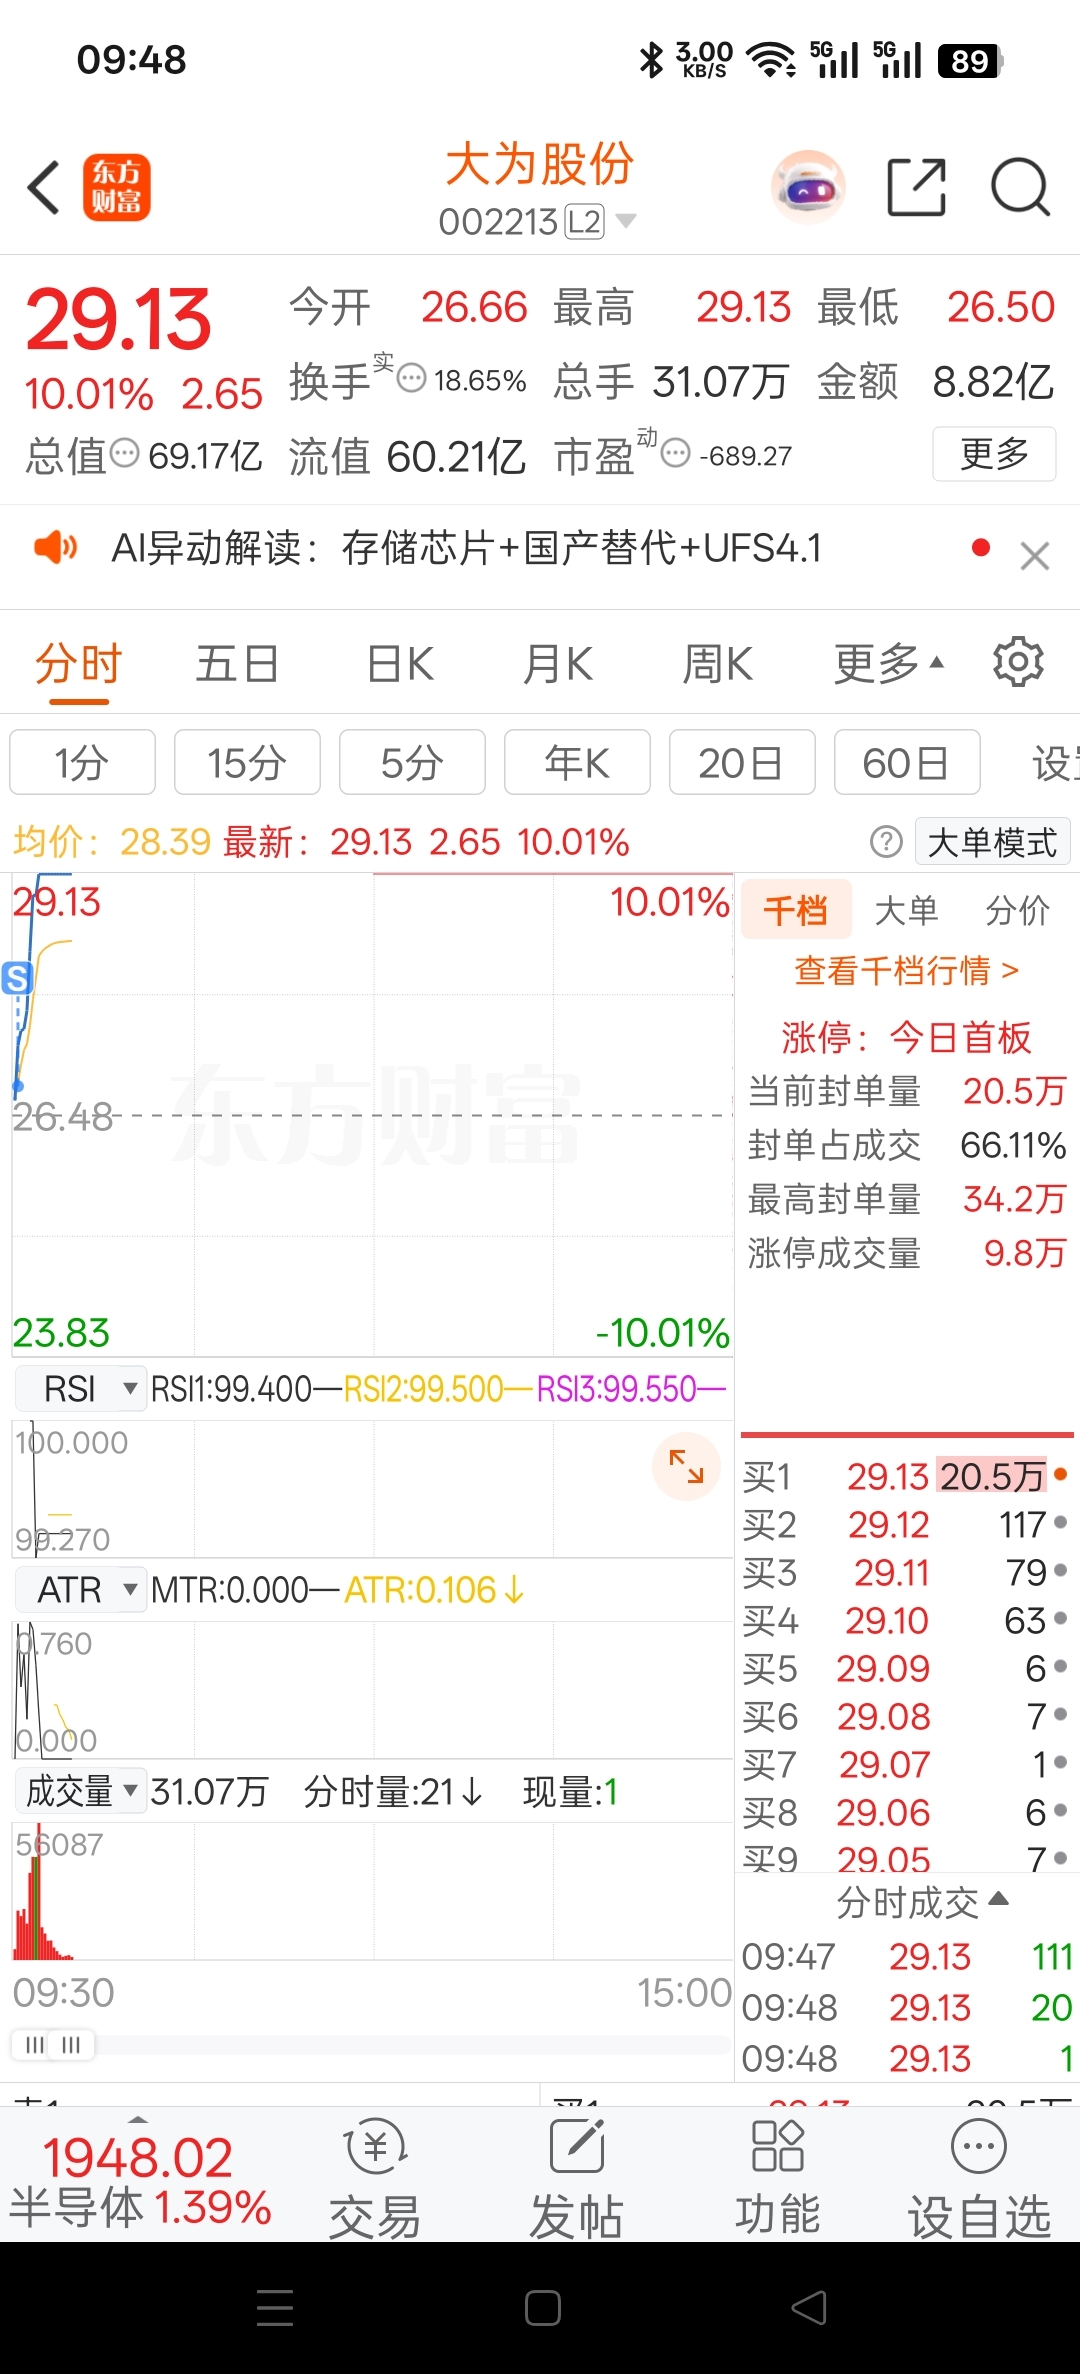
Task: Close the AI异动解读 banner
Action: pos(1035,555)
